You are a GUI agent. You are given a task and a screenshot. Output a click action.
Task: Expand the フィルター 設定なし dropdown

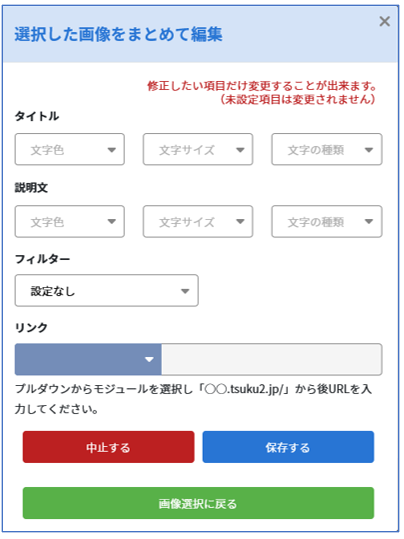[107, 290]
